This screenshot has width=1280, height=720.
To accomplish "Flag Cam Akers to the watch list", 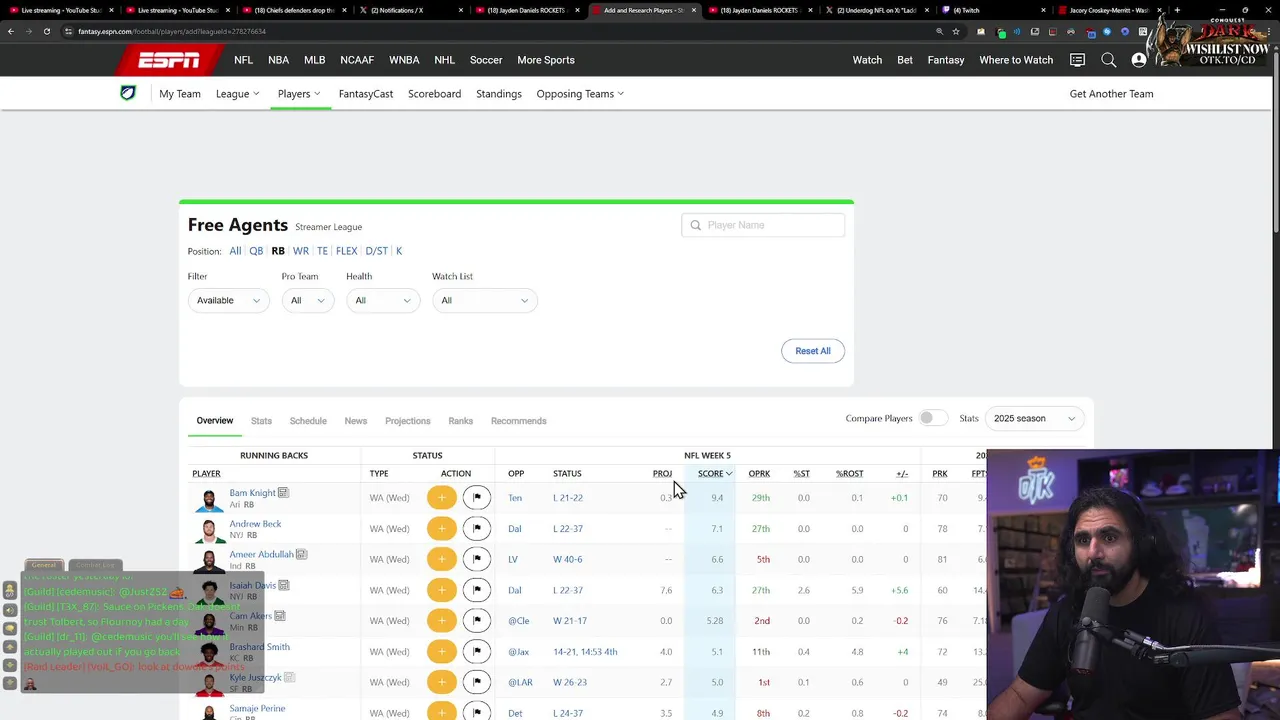I will [477, 621].
